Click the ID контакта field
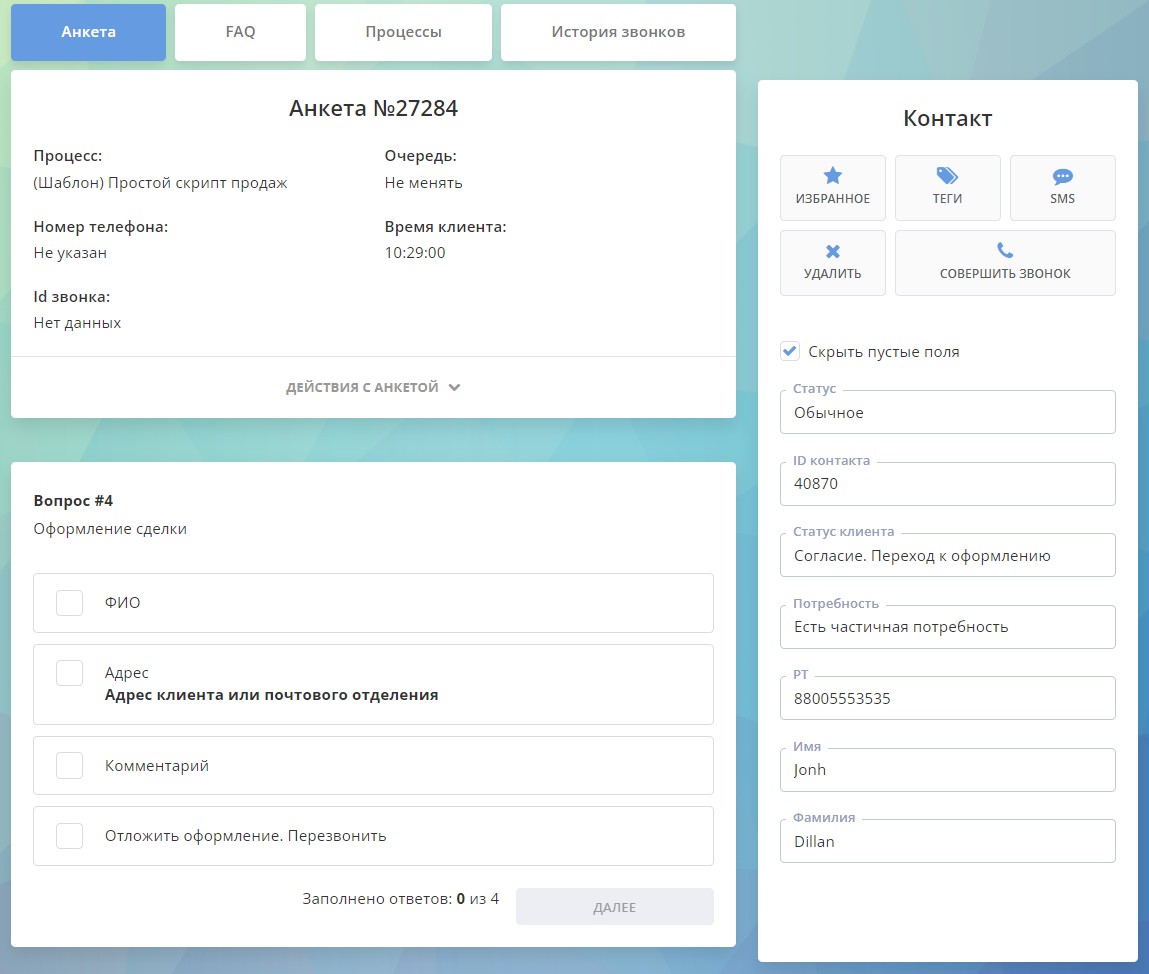The image size is (1149, 974). tap(947, 484)
